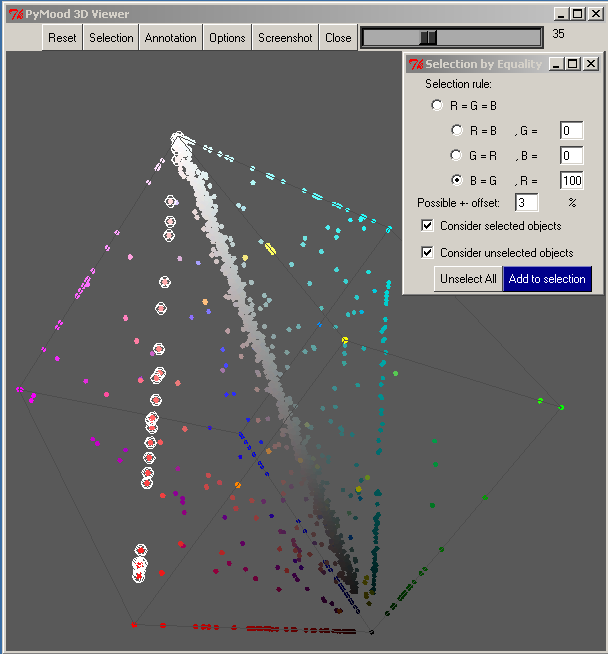Viewport: 608px width, 654px height.
Task: Click the B = value field
Action: coord(571,156)
